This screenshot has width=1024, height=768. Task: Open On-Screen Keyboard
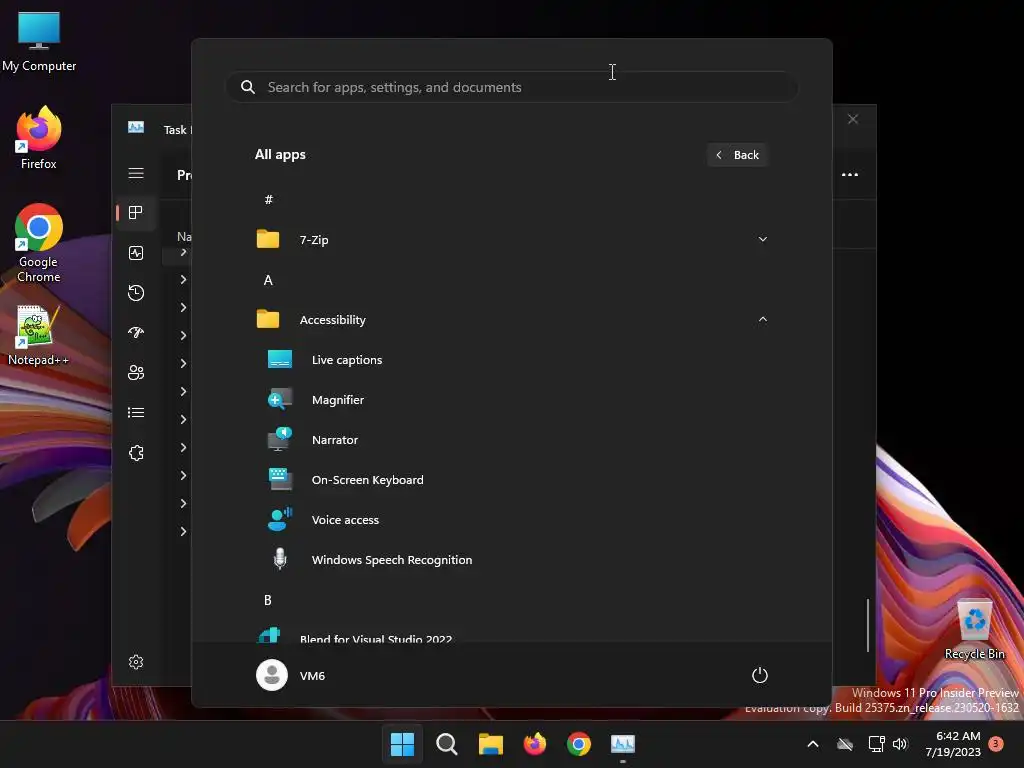click(x=511, y=480)
